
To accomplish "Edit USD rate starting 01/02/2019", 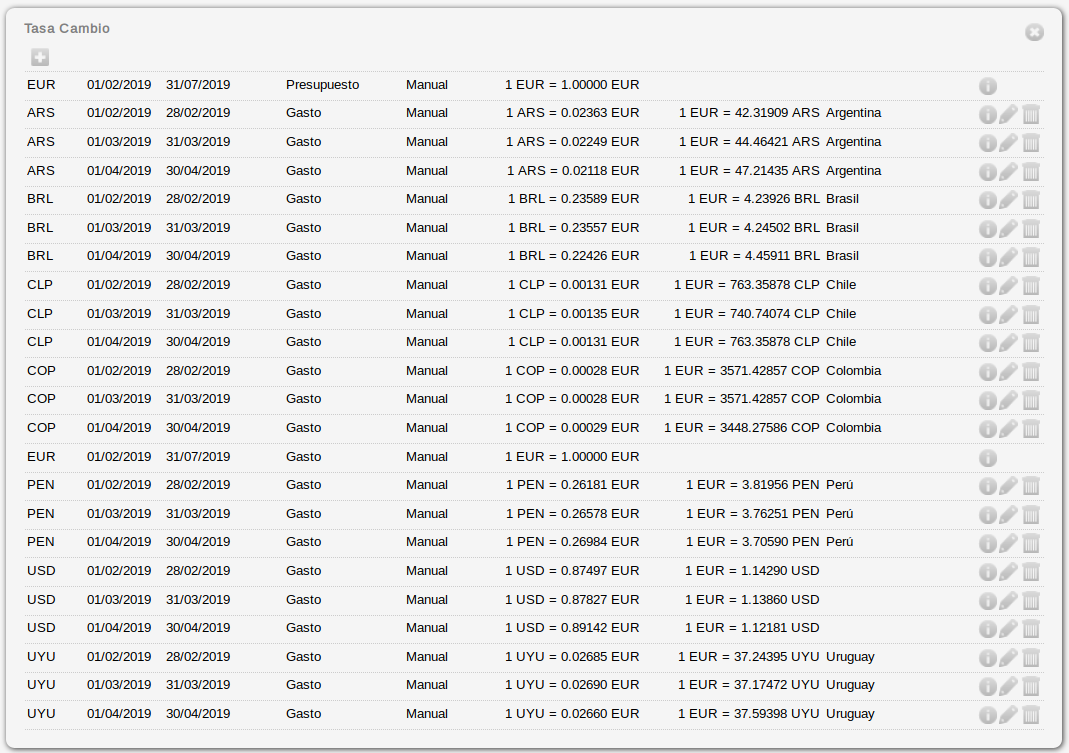I will click(x=1008, y=572).
